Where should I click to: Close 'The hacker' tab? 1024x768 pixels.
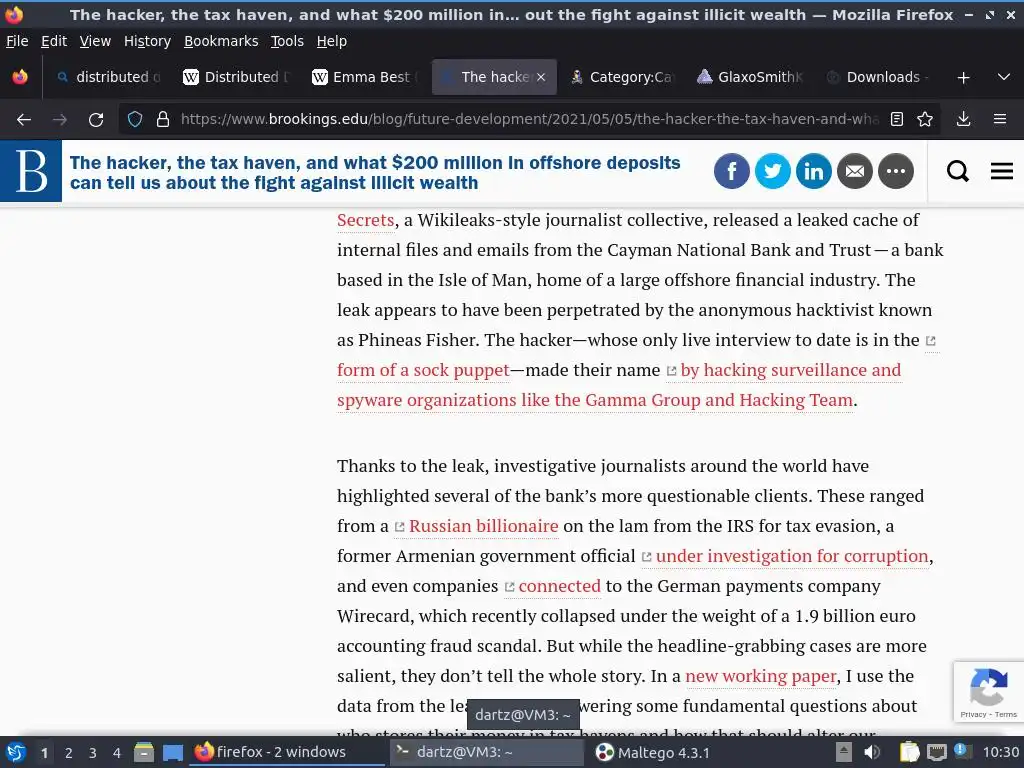tap(541, 77)
